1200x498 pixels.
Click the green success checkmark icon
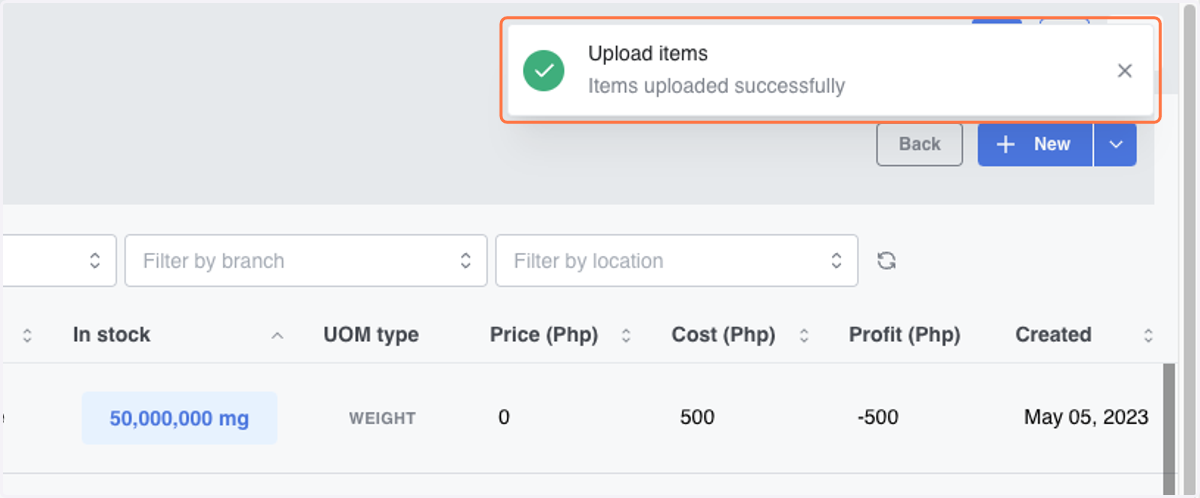tap(544, 70)
